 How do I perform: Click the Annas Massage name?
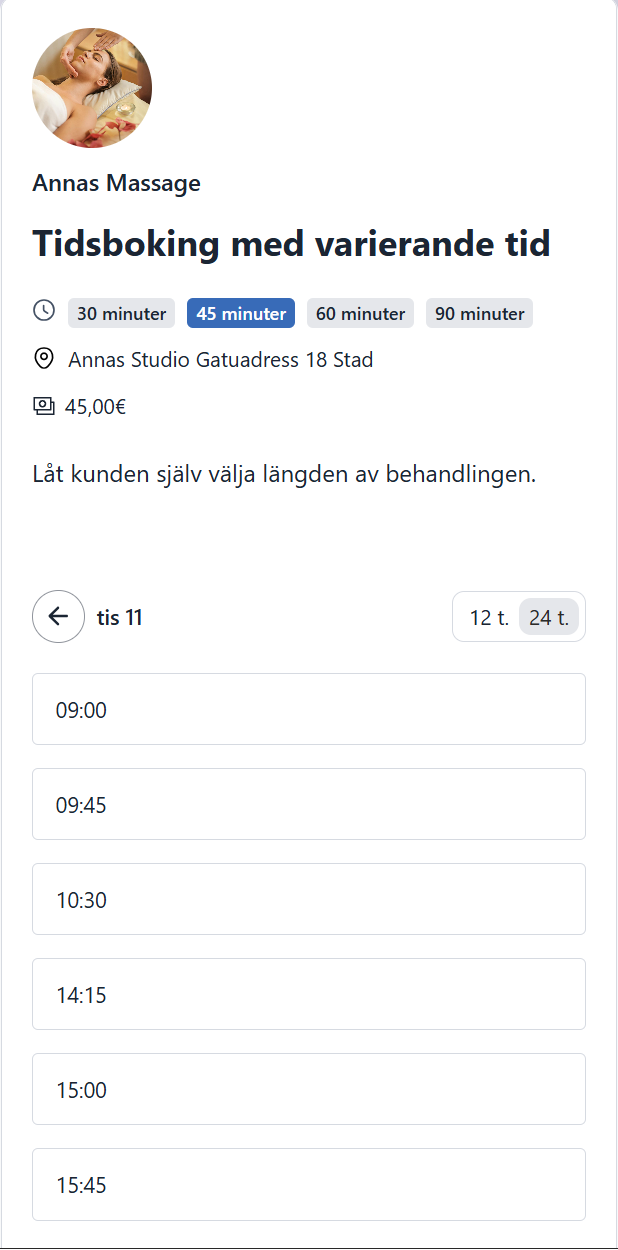(x=116, y=183)
